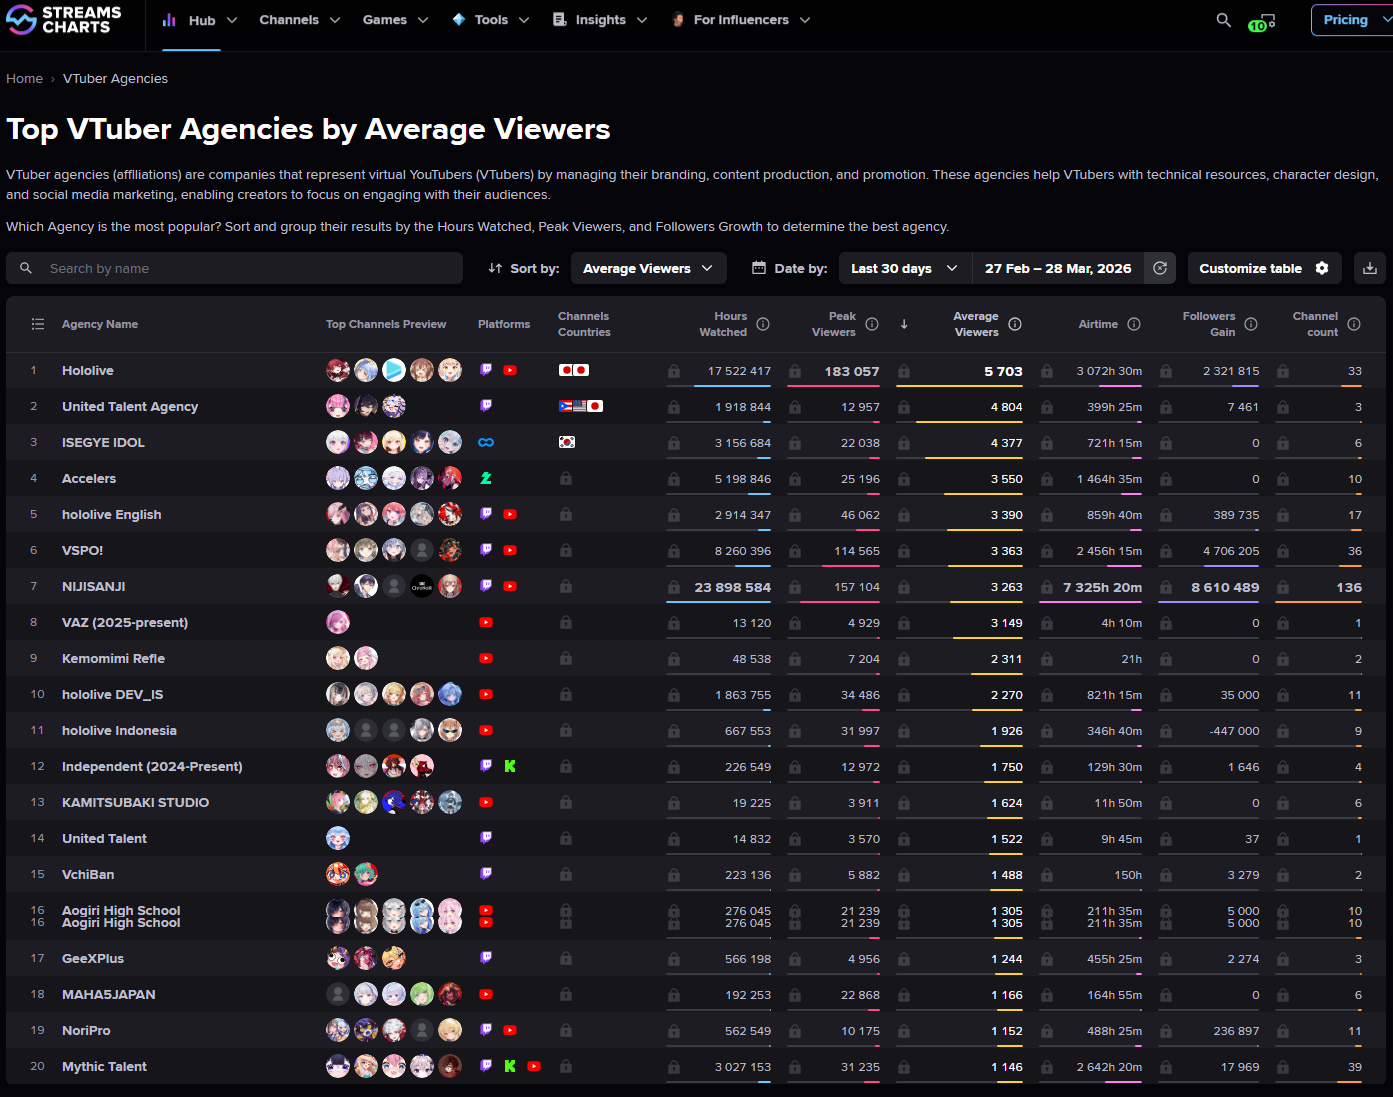This screenshot has width=1393, height=1097.
Task: Click the download table icon
Action: 1369,268
